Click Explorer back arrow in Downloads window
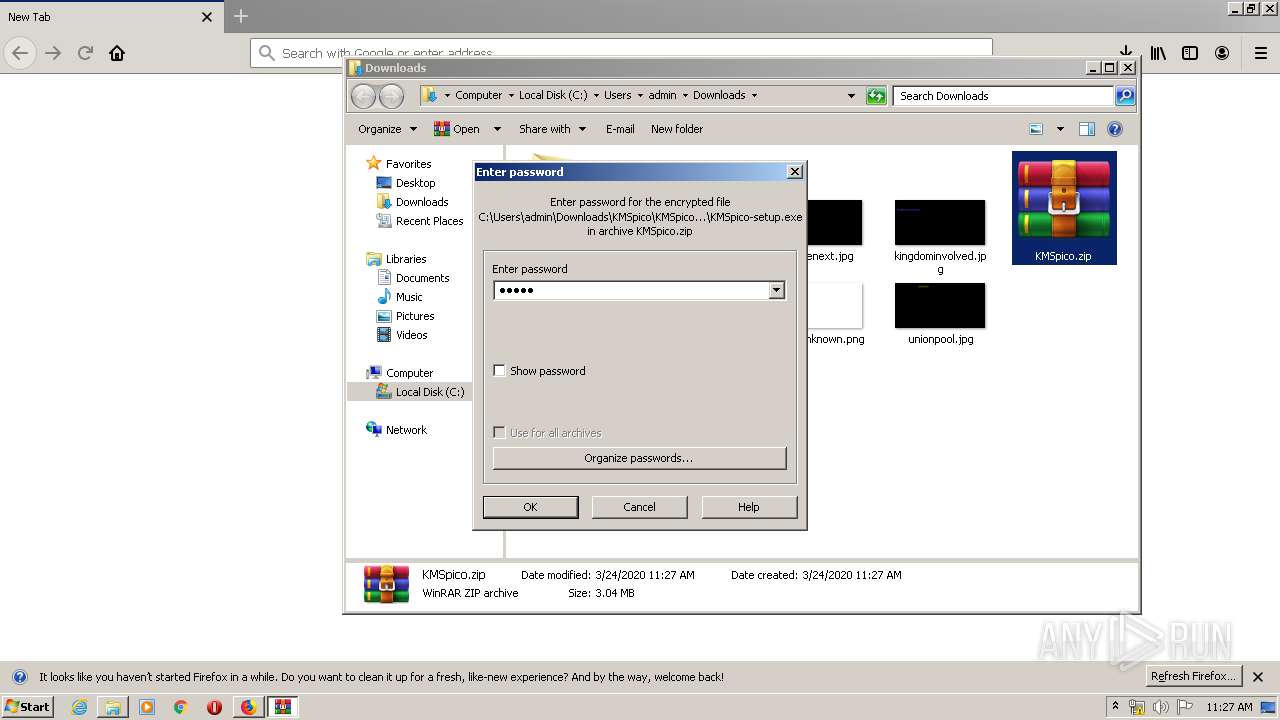The image size is (1280, 720). (x=363, y=96)
